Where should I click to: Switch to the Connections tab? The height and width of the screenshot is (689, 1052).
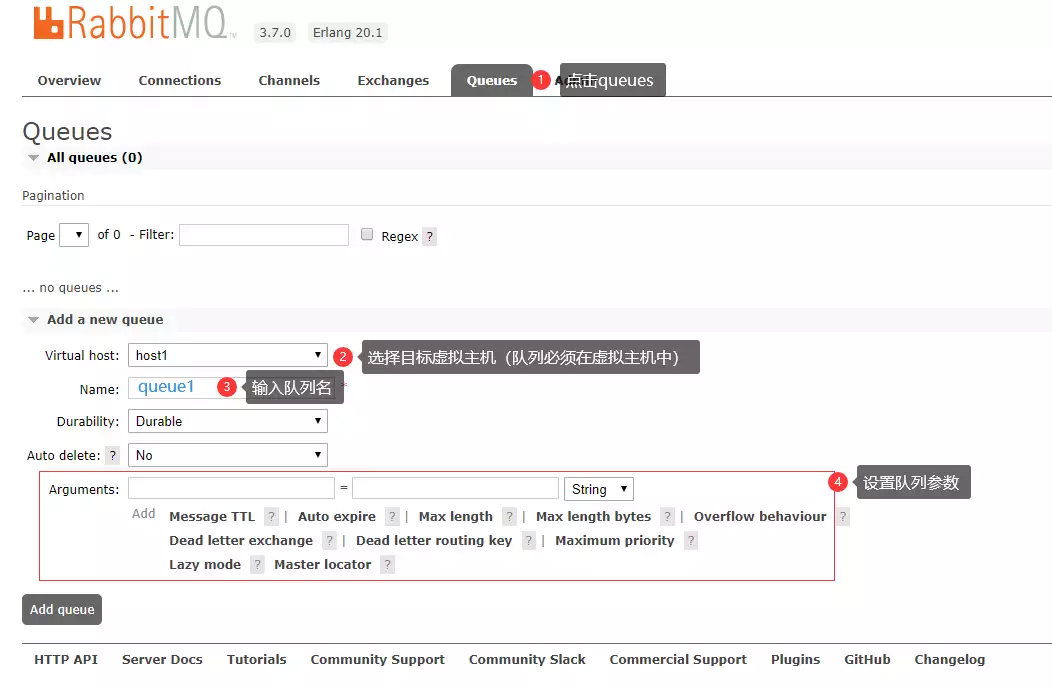pos(180,81)
